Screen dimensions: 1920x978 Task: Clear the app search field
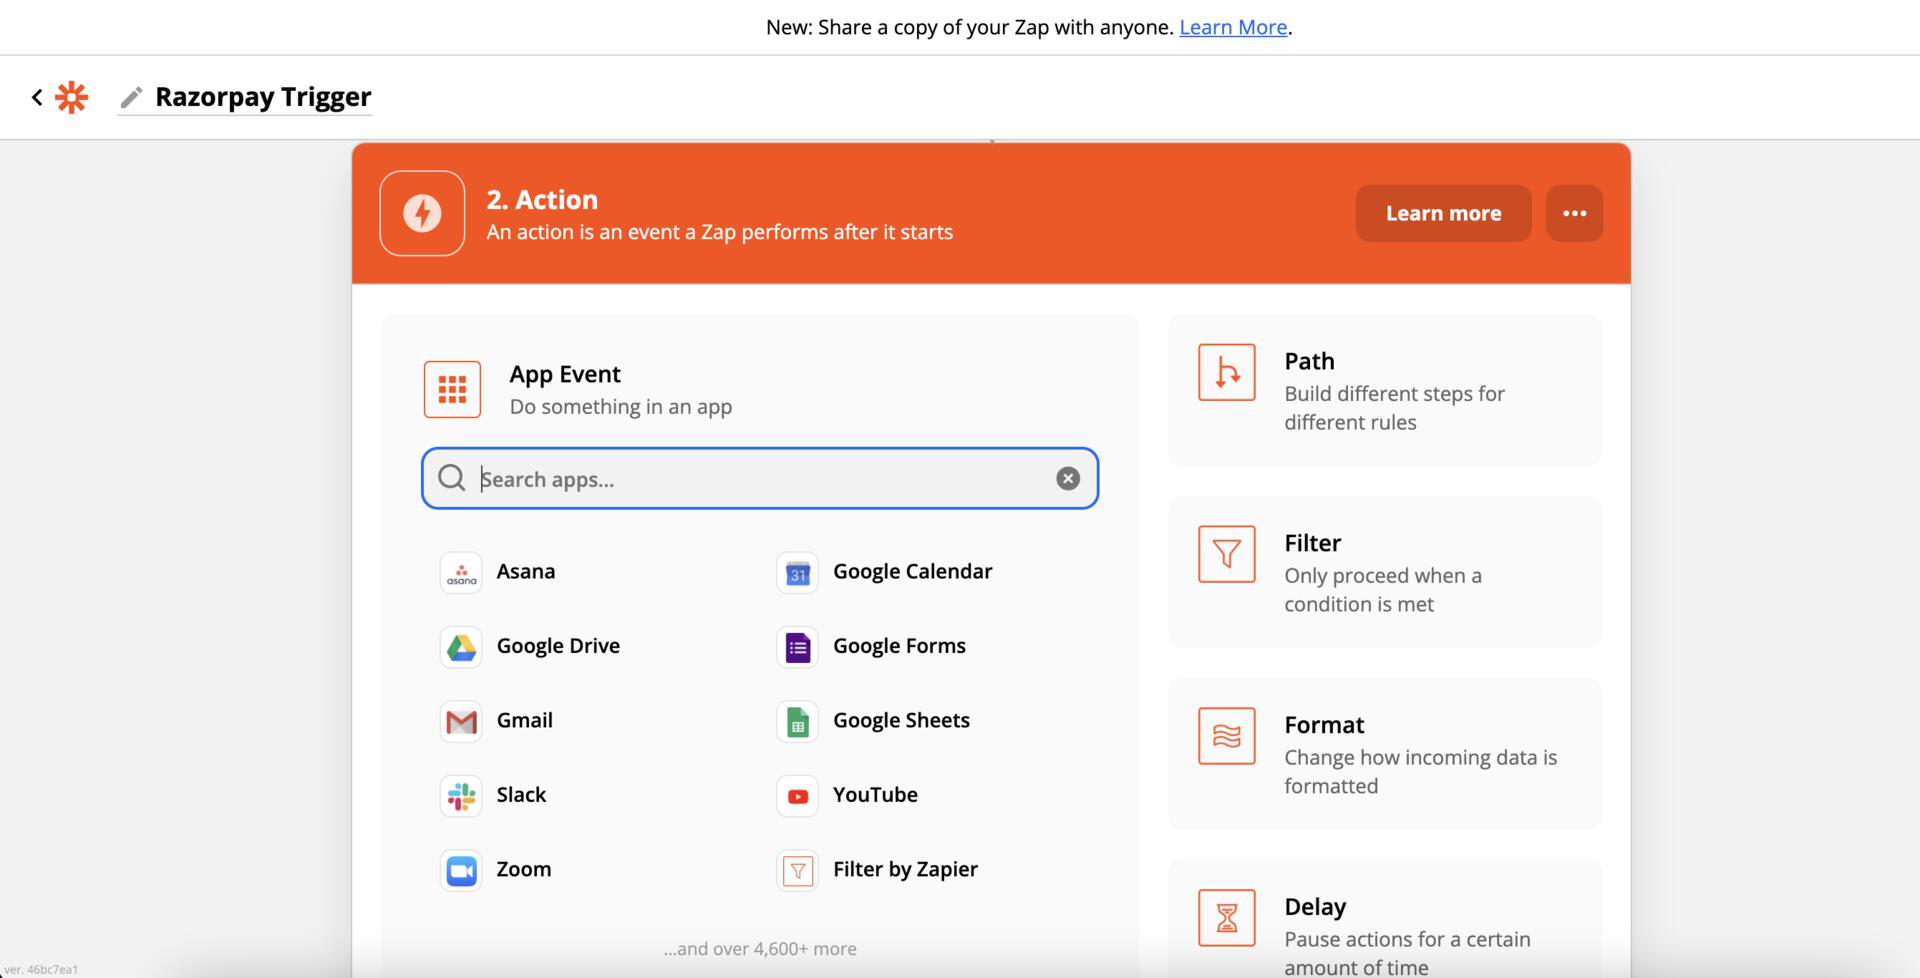[x=1068, y=478]
